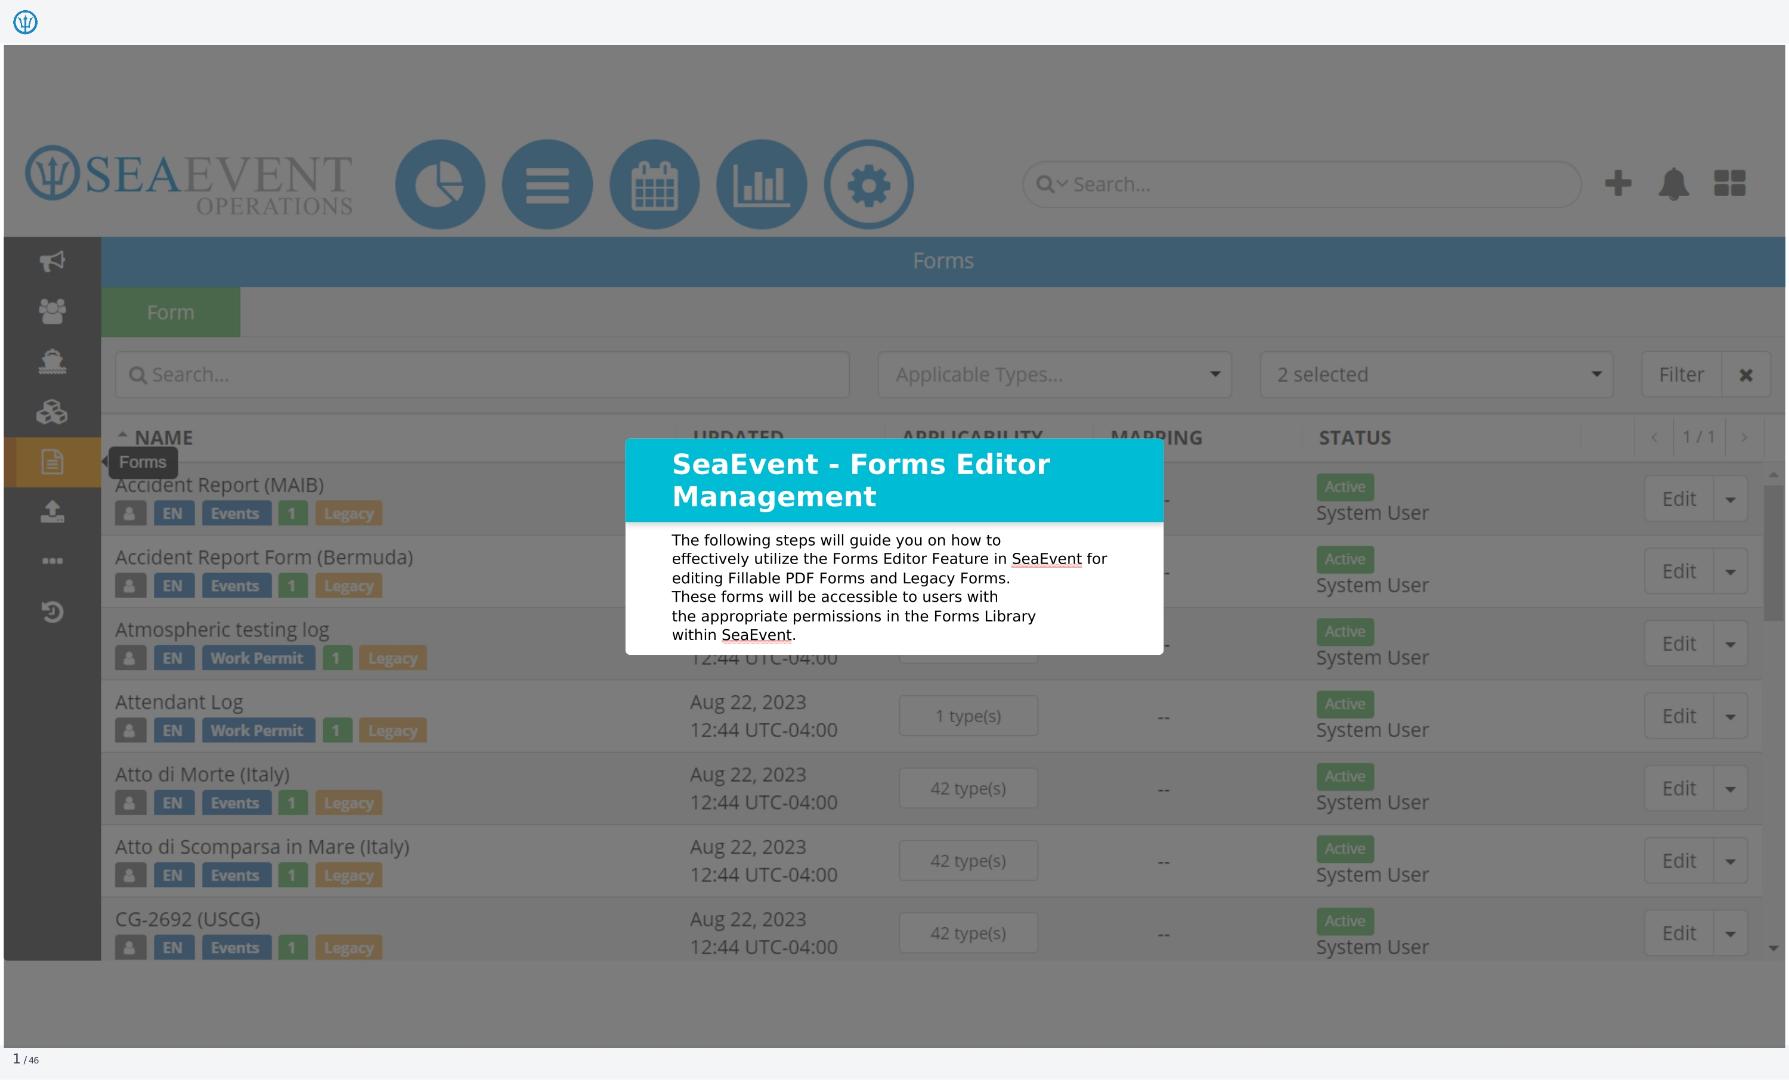Click 'Atto di Morte (Italy)' form name
Image resolution: width=1789 pixels, height=1080 pixels.
pos(202,775)
